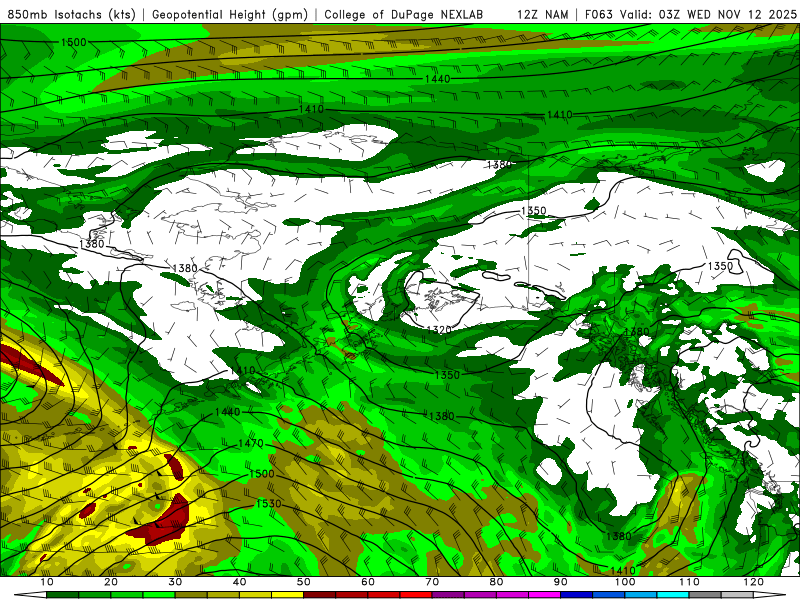This screenshot has width=800, height=600.
Task: Click the color bar tick label 110
Action: point(689,582)
